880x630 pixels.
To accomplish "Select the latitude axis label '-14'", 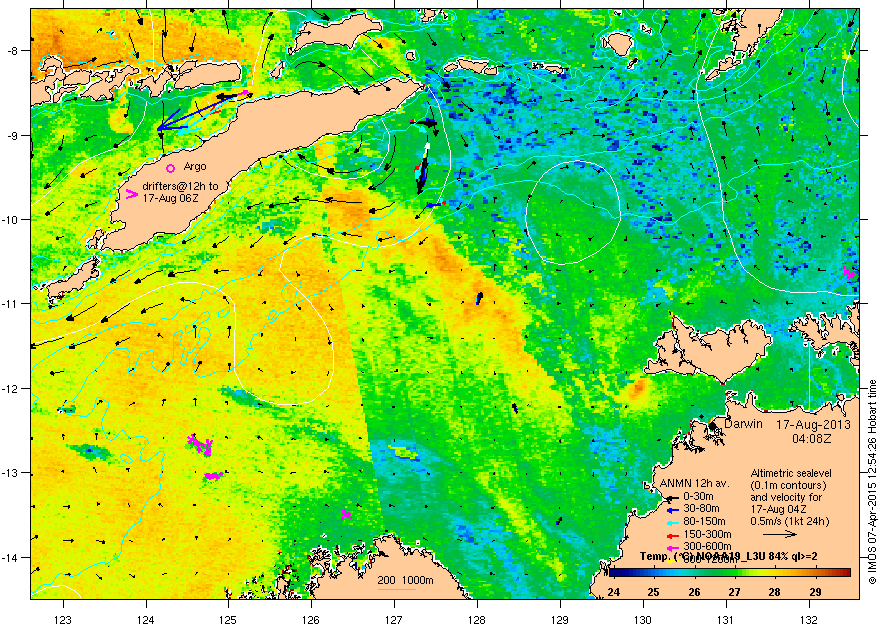I will (11, 557).
